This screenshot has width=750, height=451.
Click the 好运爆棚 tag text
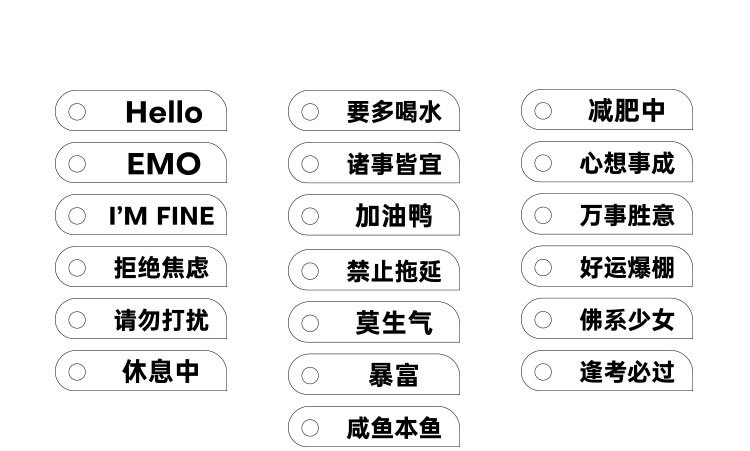click(x=627, y=267)
